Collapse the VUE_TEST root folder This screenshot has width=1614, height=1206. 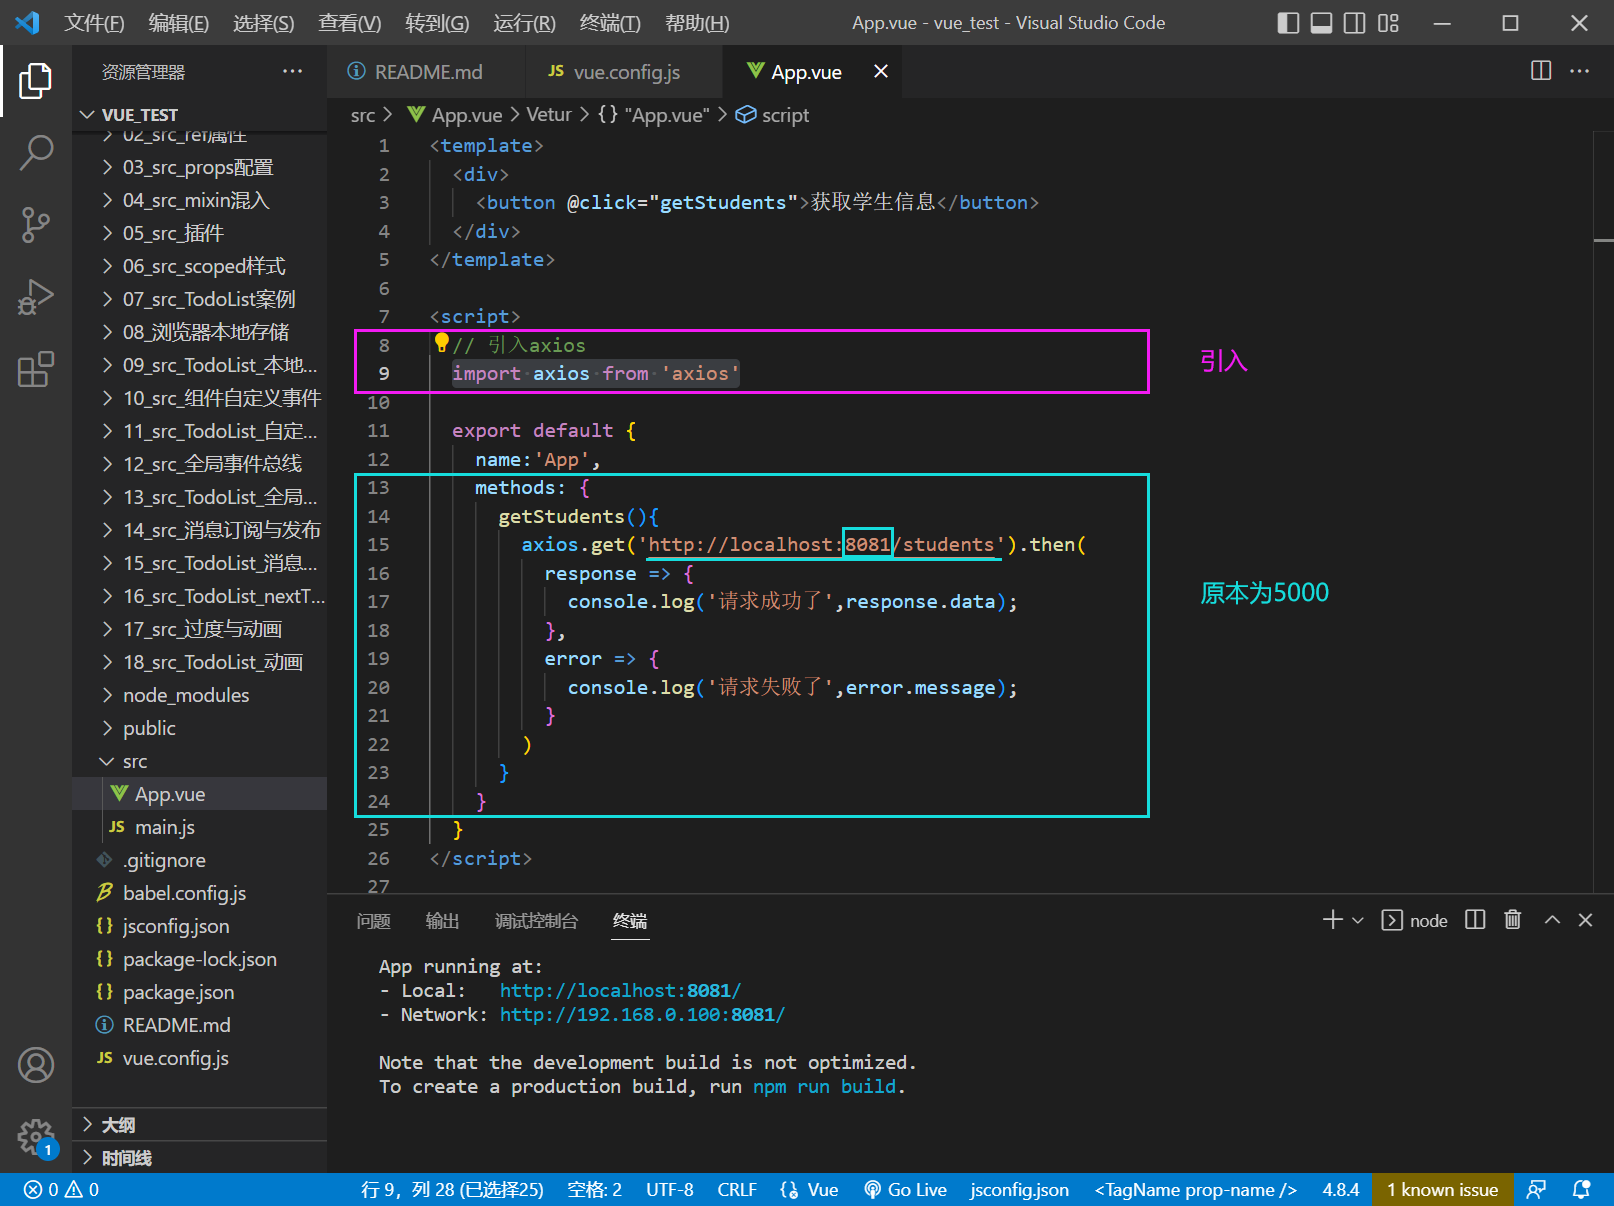tap(200, 115)
